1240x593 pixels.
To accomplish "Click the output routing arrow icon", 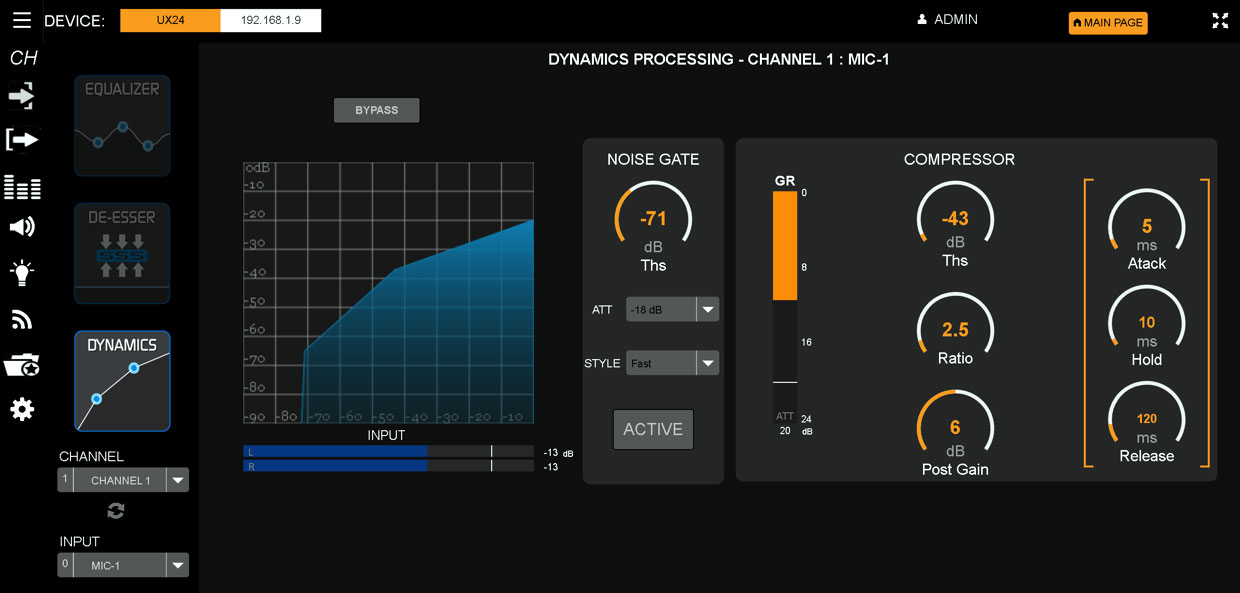I will coord(21,140).
